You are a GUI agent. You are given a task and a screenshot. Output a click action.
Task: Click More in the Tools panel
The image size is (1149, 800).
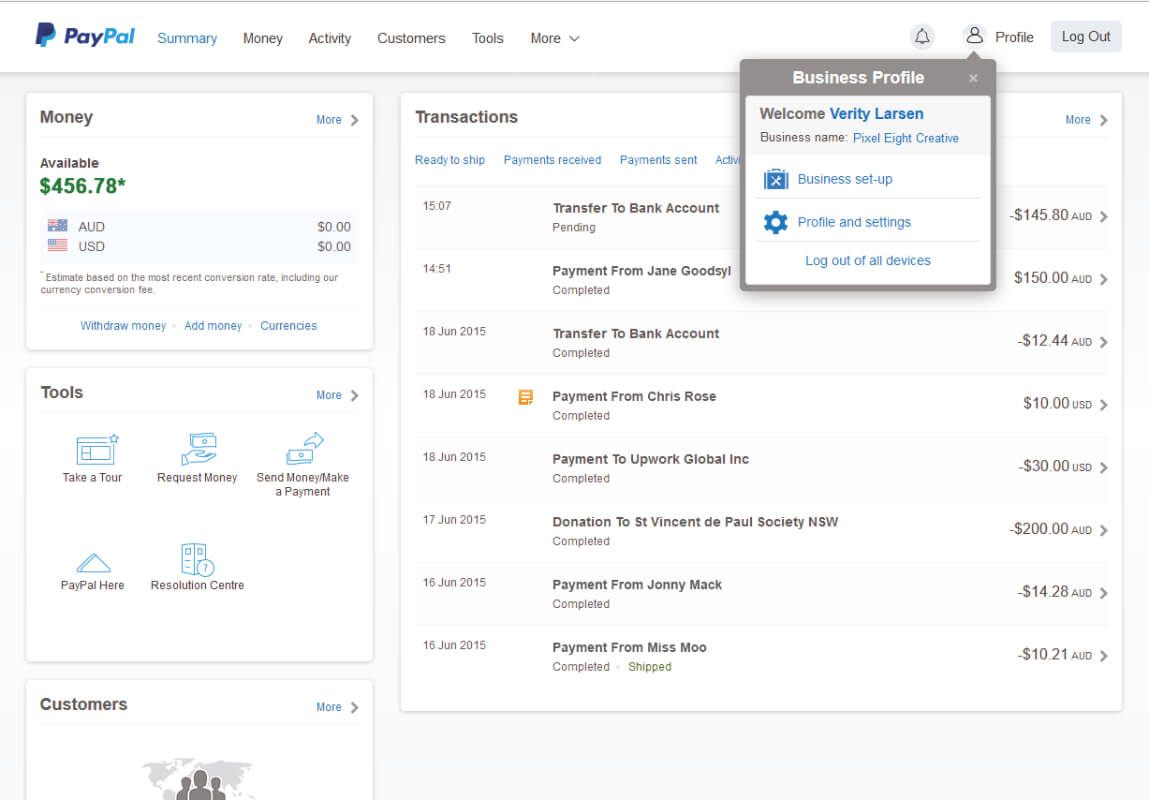337,396
